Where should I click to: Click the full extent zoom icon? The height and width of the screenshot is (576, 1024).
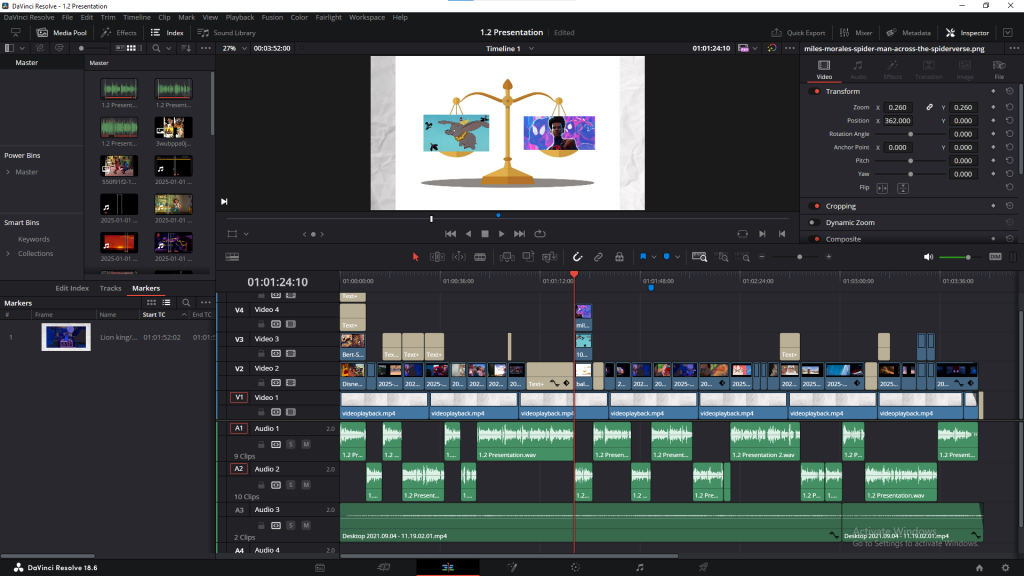[699, 257]
